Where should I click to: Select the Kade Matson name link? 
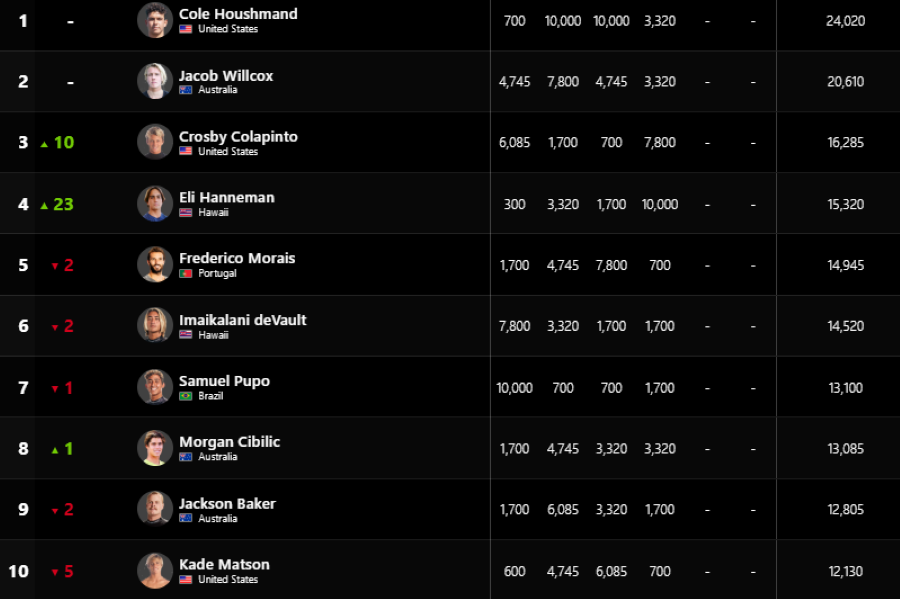pos(224,565)
